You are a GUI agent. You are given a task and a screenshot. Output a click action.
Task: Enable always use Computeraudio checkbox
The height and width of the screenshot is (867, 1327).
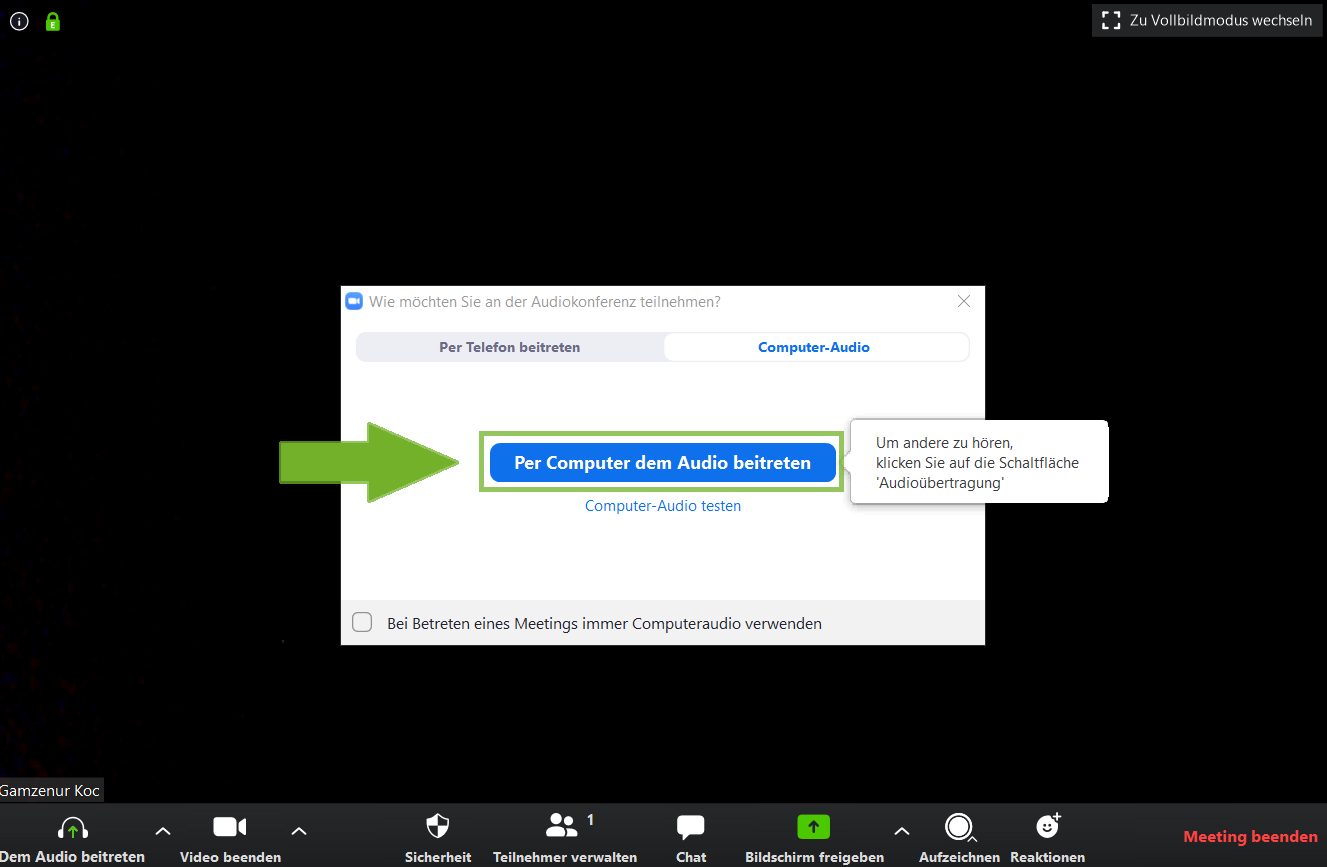click(x=362, y=623)
